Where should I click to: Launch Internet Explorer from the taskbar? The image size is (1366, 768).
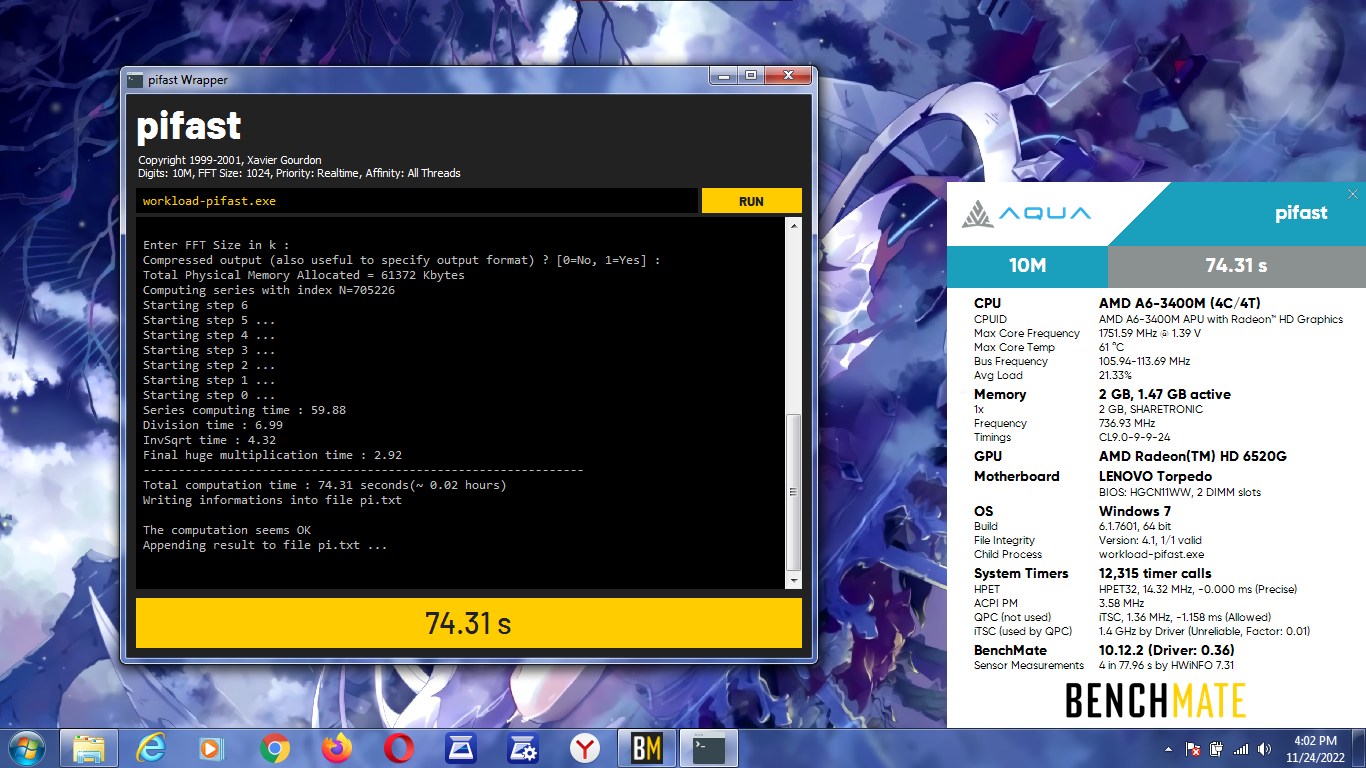tap(150, 748)
